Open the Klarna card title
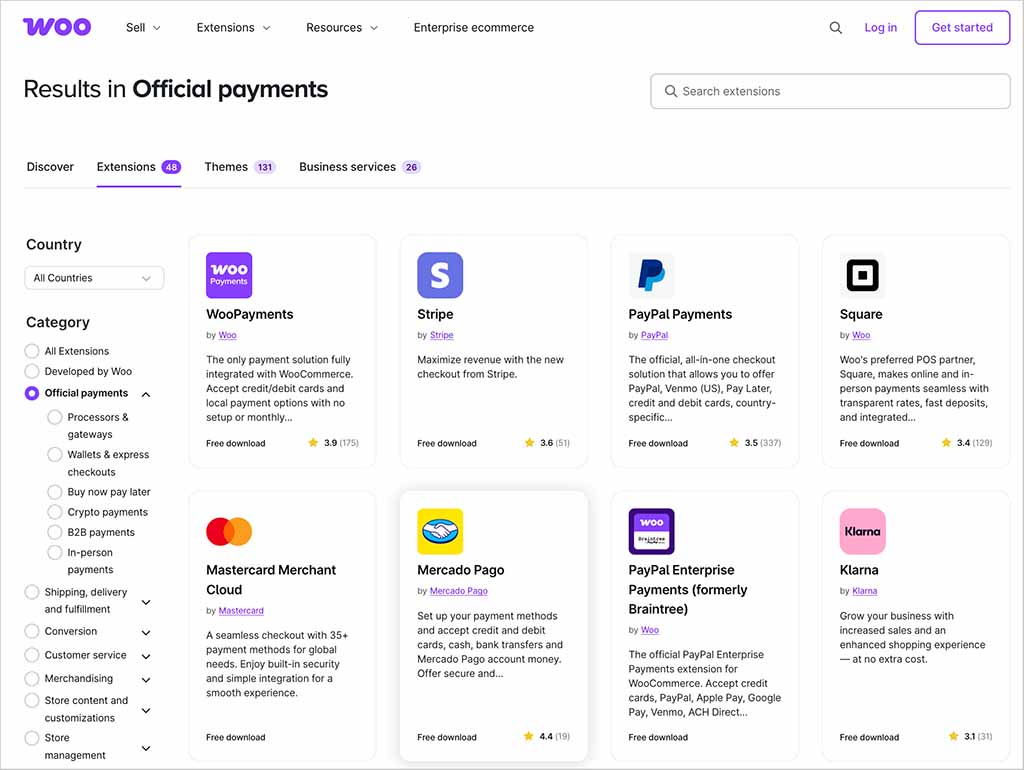The width and height of the screenshot is (1024, 770). [x=859, y=570]
